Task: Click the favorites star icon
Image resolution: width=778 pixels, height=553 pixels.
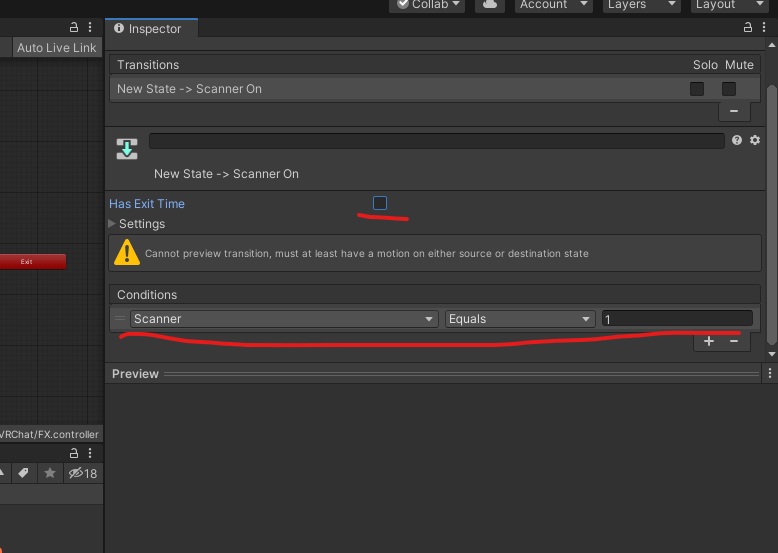Action: coord(49,473)
